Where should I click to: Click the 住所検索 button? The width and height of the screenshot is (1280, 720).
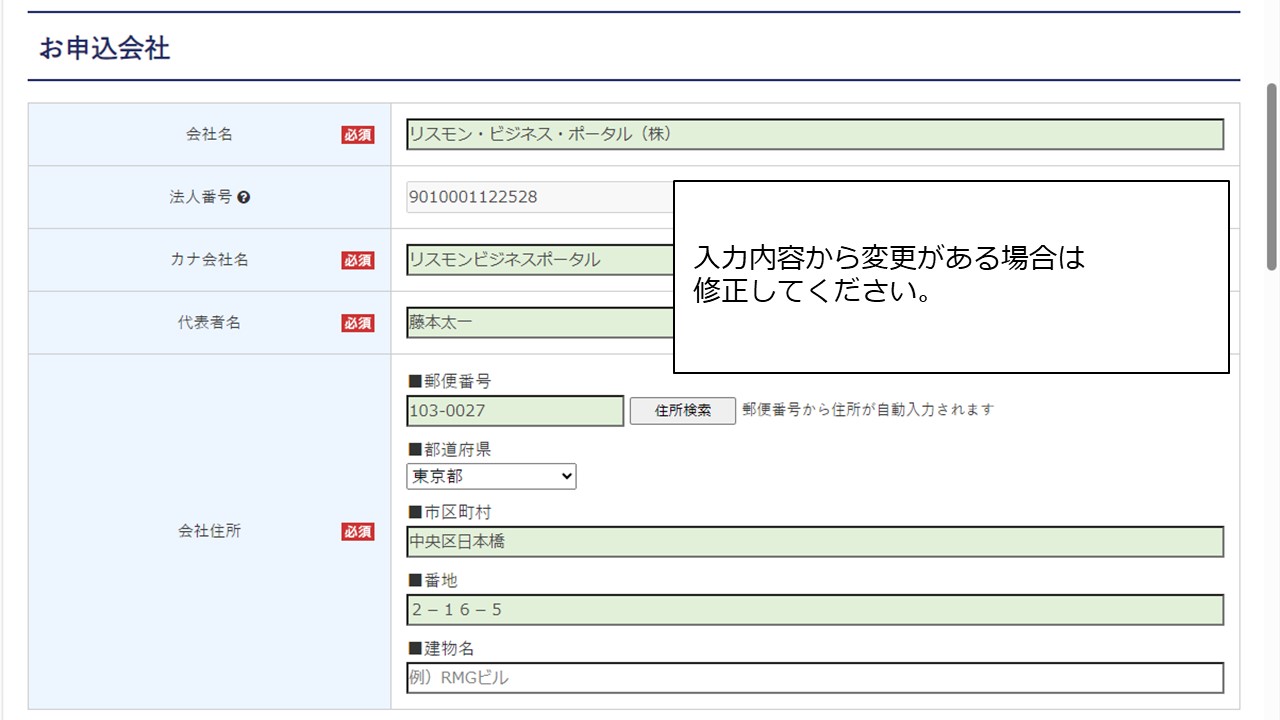point(683,411)
